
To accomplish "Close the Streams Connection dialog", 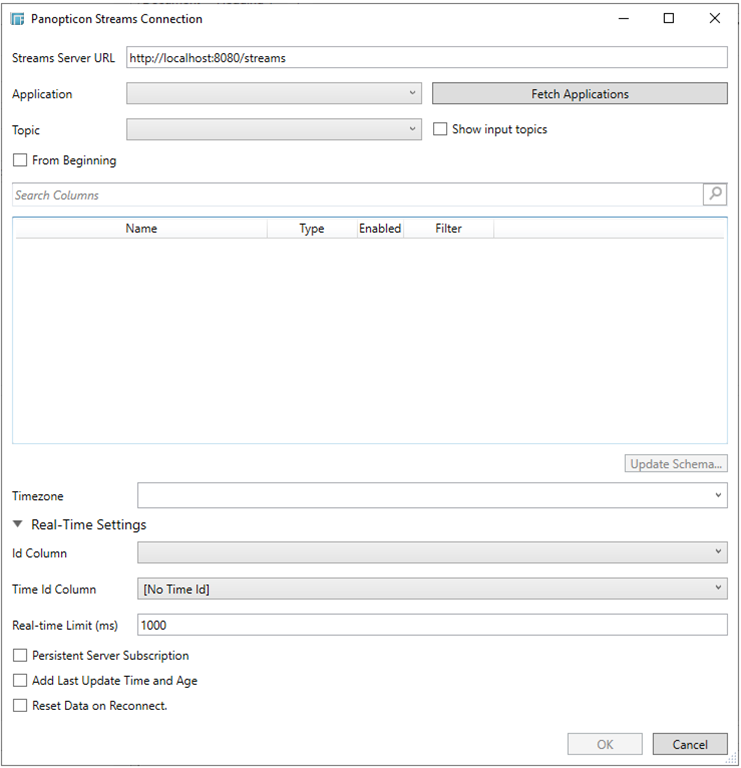I will 715,19.
